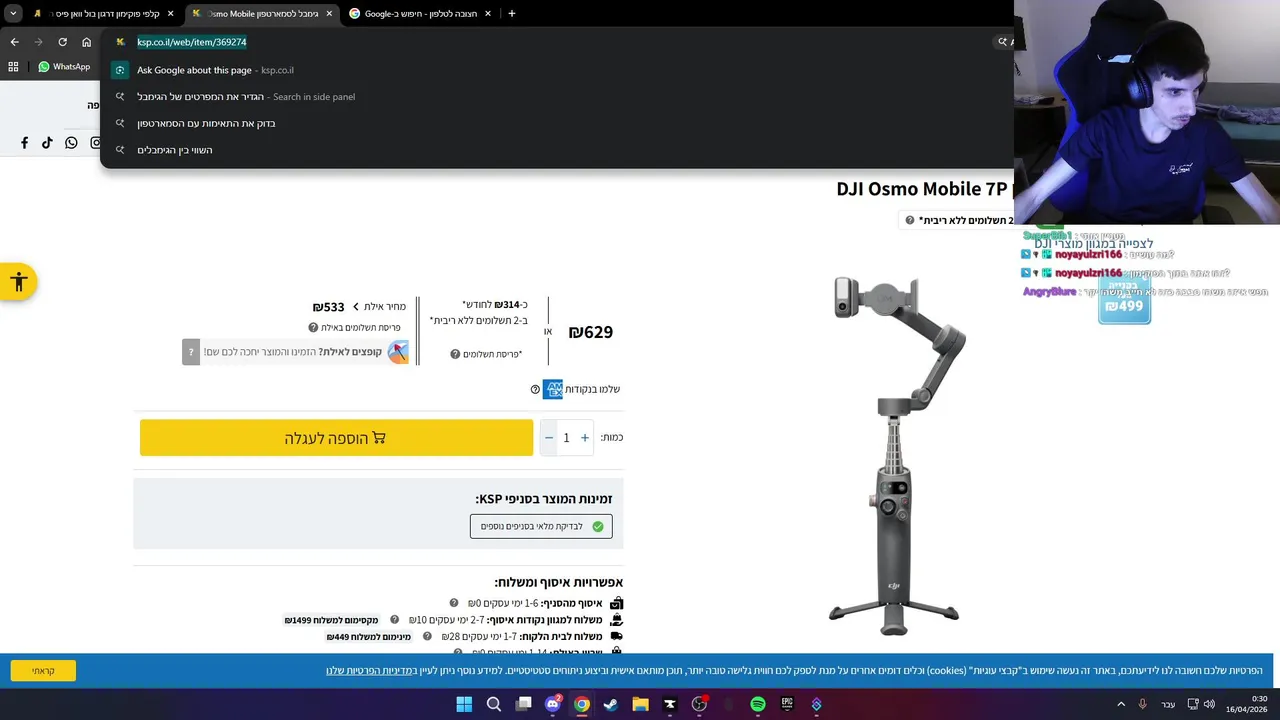Close the Pokemon cards tab

[171, 14]
